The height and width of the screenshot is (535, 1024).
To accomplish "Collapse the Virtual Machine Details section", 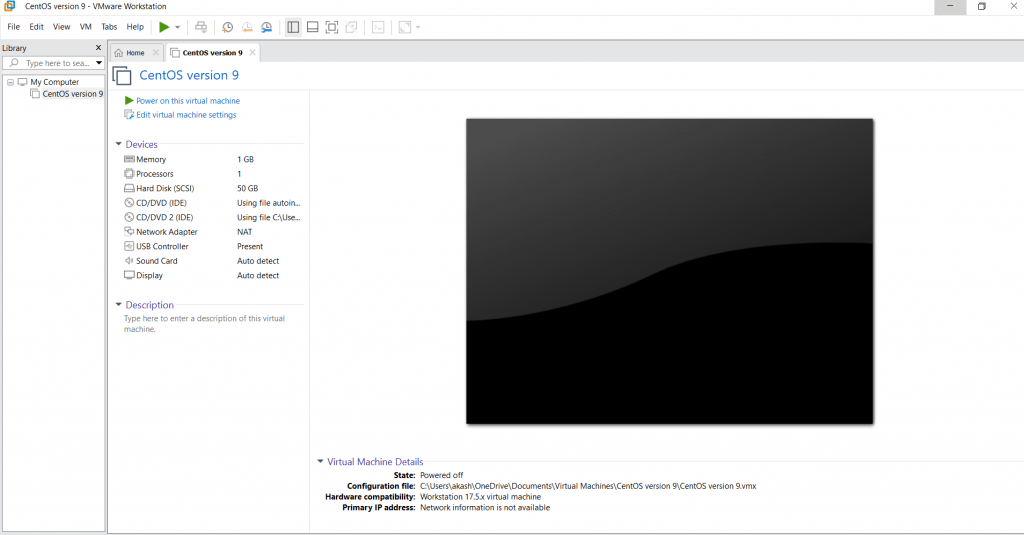I will [320, 461].
